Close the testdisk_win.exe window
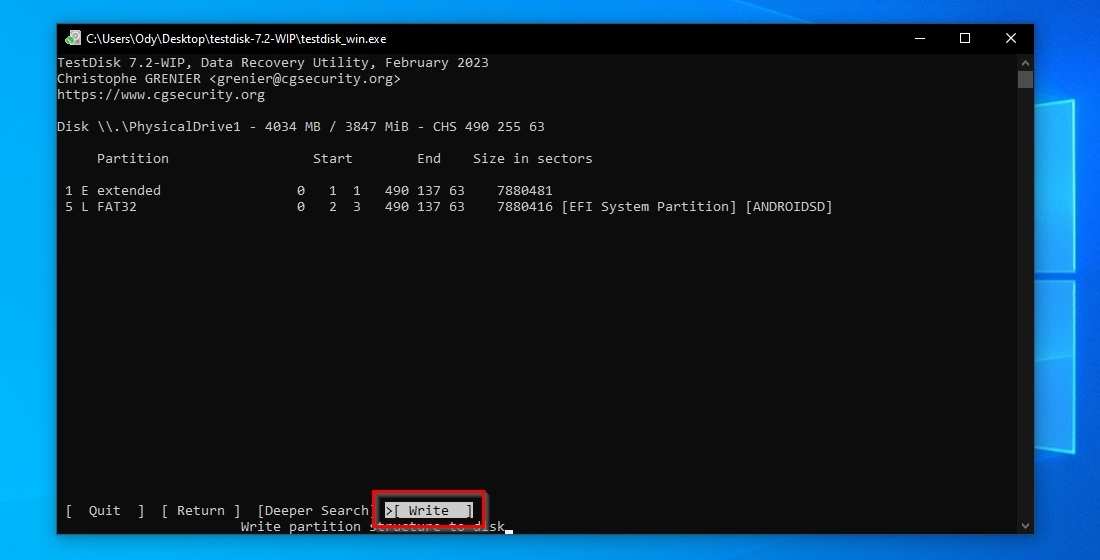This screenshot has height=560, width=1100. (1010, 39)
